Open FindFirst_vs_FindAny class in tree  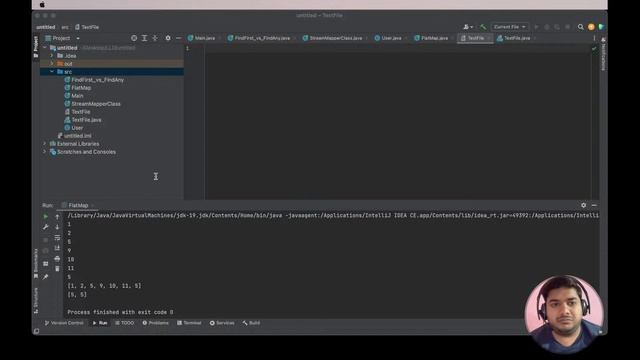pyautogui.click(x=94, y=80)
